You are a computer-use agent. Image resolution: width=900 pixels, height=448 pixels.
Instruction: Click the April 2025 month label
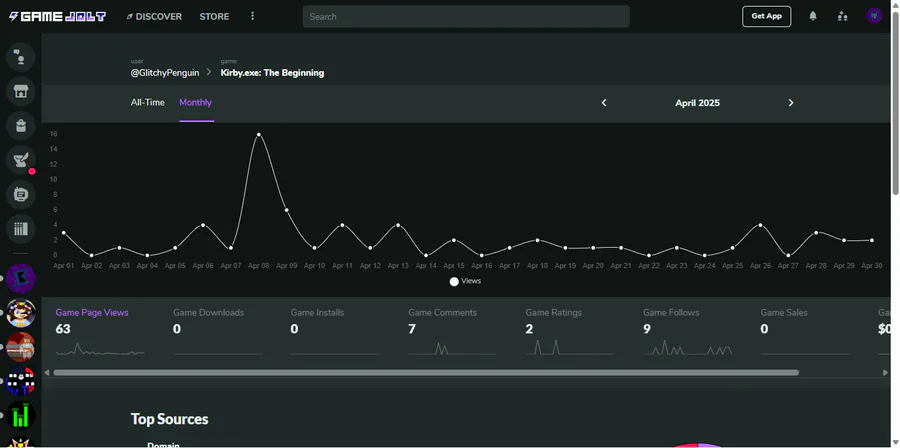[x=697, y=103]
